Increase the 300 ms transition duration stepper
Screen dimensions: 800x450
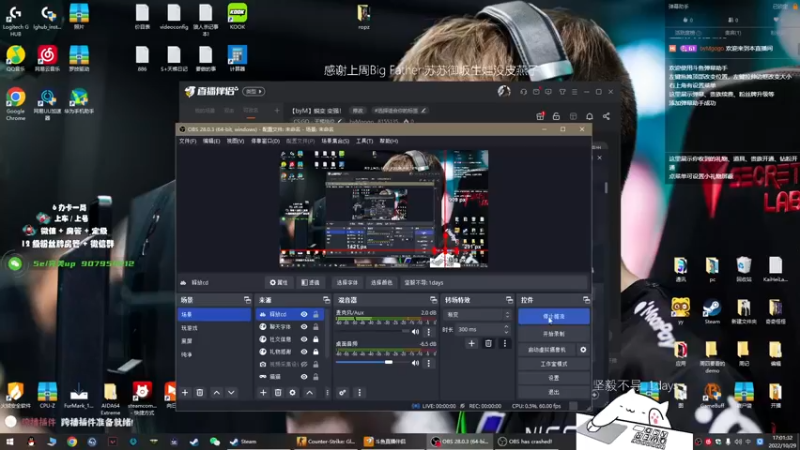pos(506,327)
